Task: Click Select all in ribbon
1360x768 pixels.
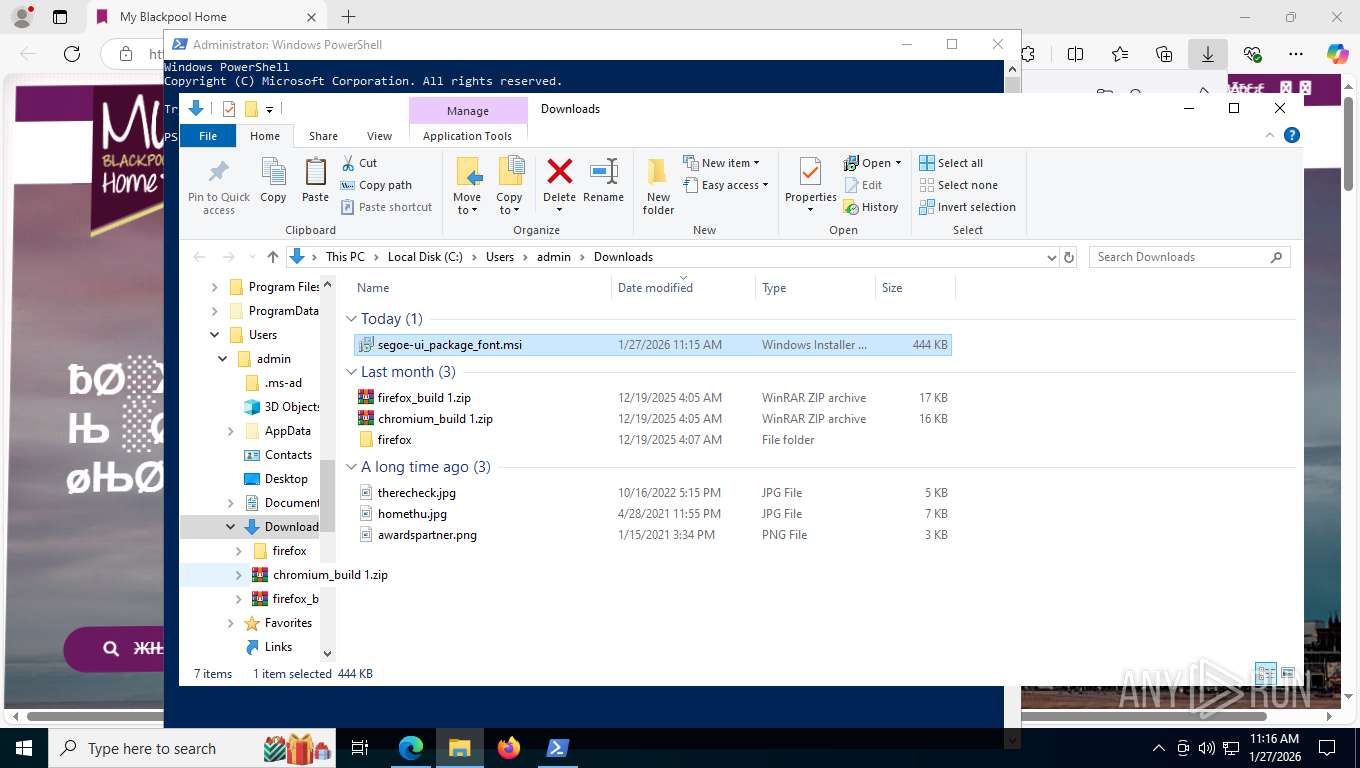Action: [951, 163]
